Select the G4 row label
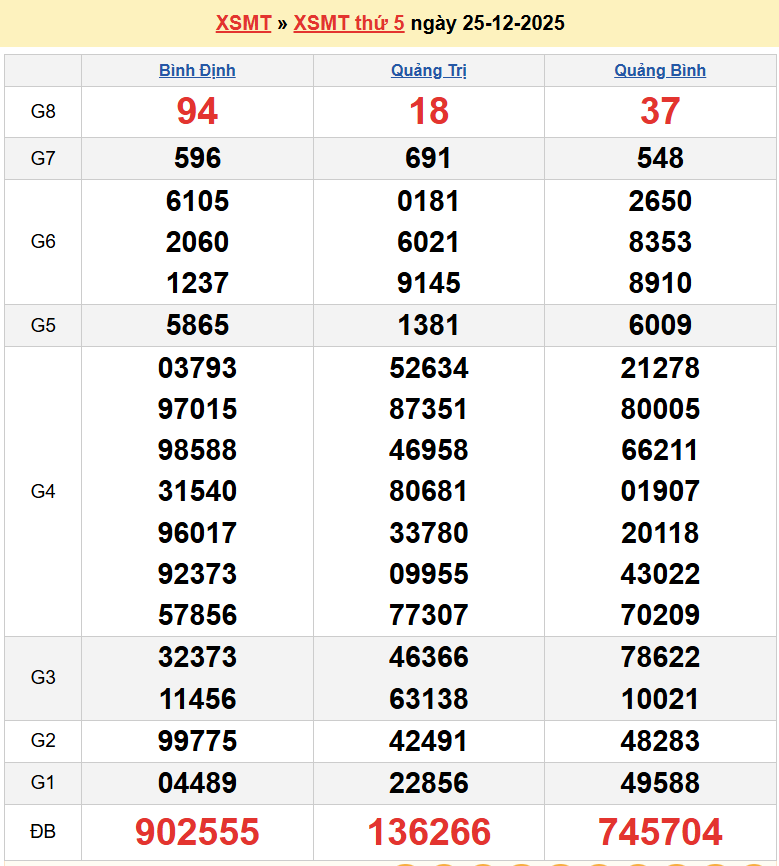This screenshot has width=779, height=866. click(x=43, y=491)
